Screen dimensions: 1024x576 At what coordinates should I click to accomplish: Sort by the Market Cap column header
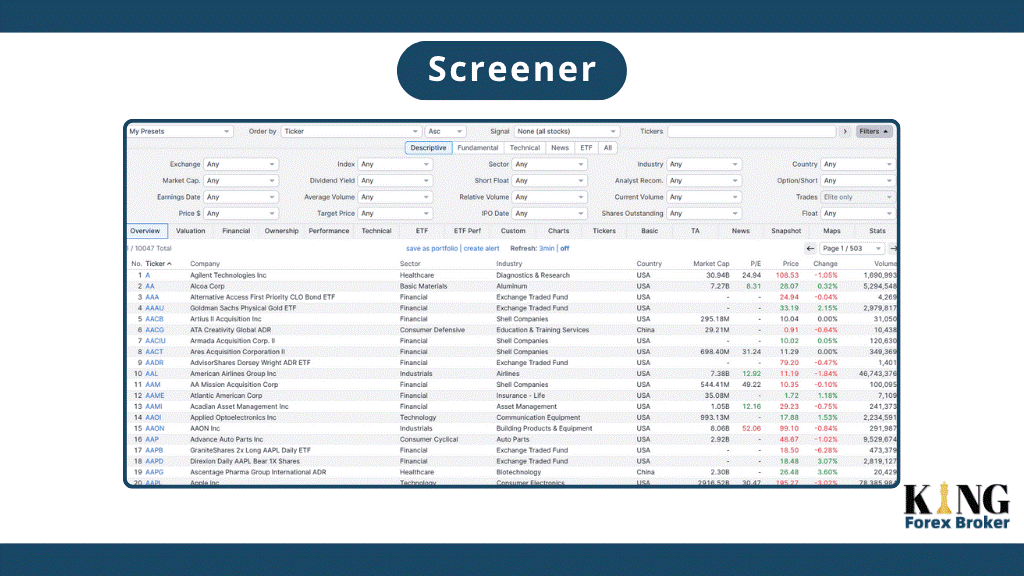(x=711, y=264)
